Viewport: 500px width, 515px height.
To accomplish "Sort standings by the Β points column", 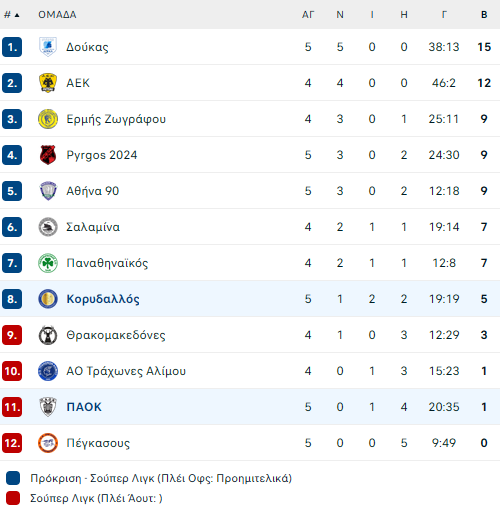I will 484,15.
